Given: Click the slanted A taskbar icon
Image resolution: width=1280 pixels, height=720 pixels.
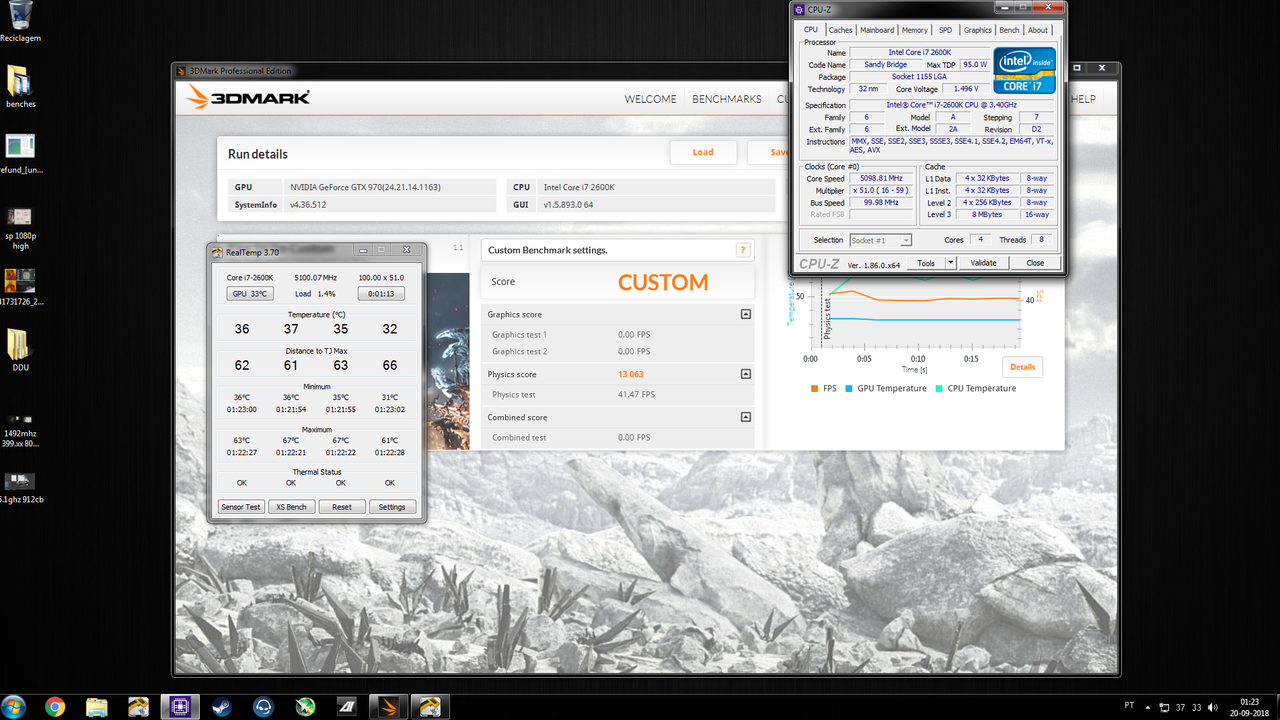Looking at the screenshot, I should tap(346, 707).
